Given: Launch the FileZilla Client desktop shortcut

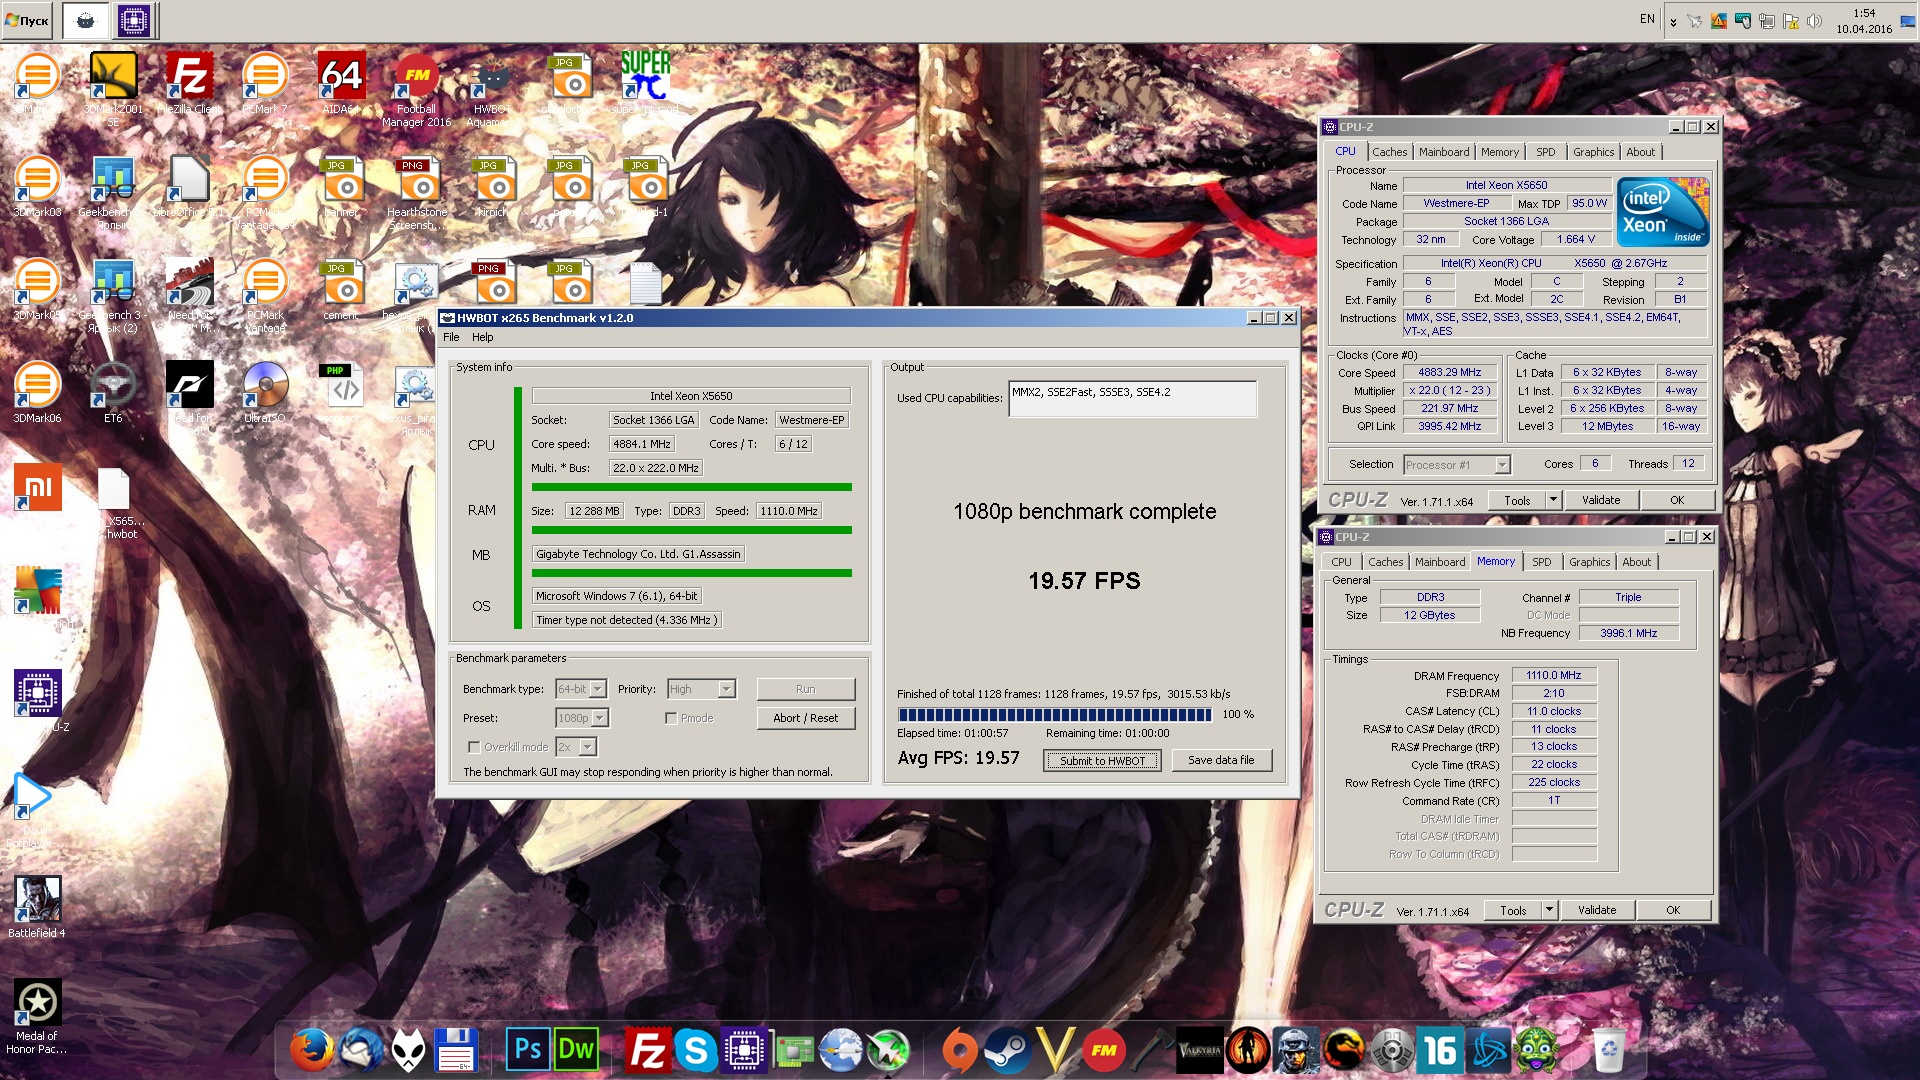Looking at the screenshot, I should [x=189, y=77].
